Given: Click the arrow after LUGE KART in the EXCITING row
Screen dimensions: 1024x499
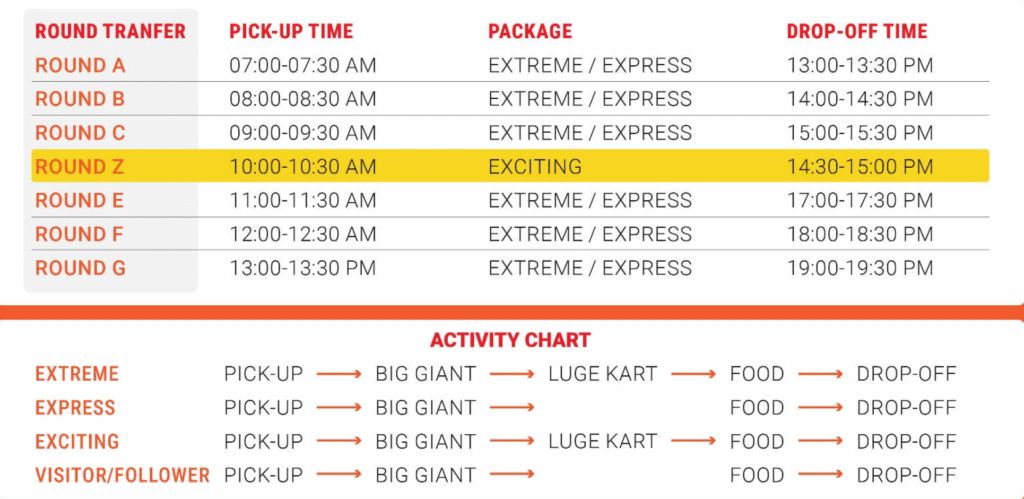Looking at the screenshot, I should pos(693,442).
